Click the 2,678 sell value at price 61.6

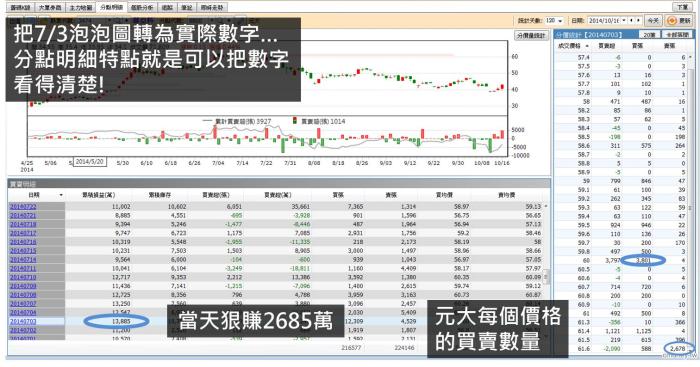pos(677,349)
